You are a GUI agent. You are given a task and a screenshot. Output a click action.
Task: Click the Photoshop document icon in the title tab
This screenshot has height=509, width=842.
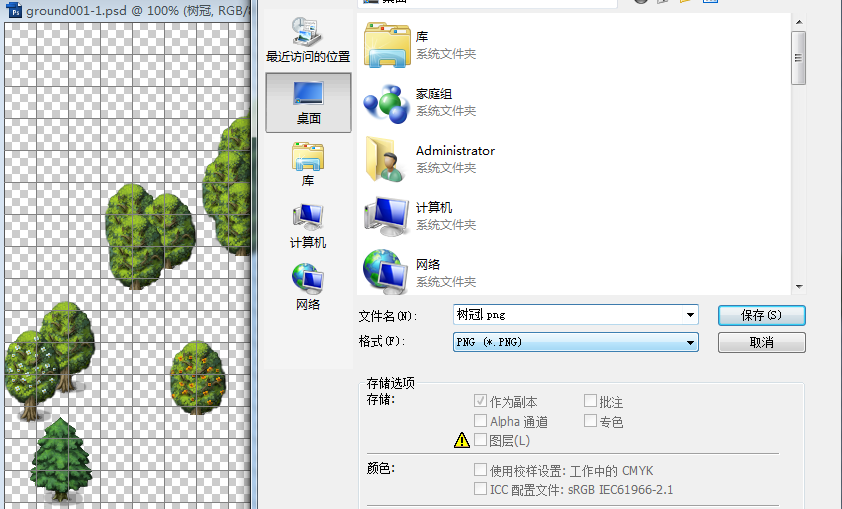tap(15, 10)
